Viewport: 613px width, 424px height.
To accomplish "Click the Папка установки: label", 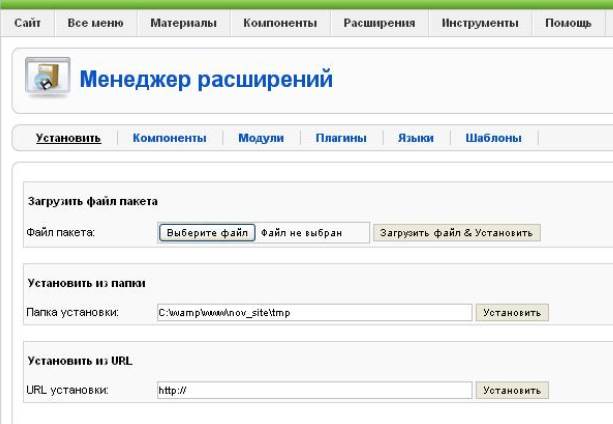I will (72, 312).
